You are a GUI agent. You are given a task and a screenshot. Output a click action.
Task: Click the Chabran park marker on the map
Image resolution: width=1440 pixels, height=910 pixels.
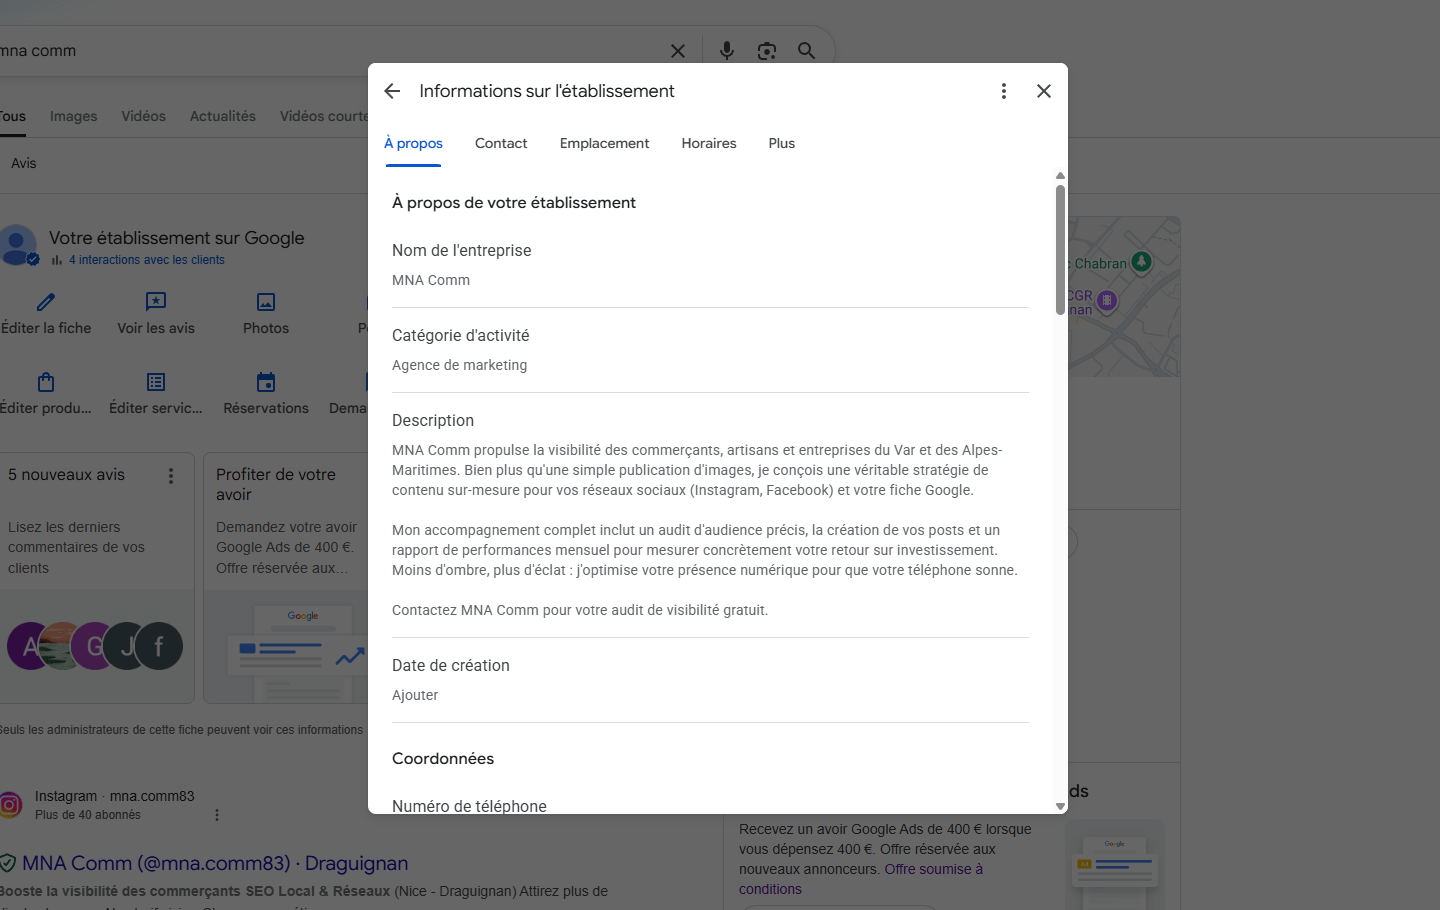(x=1141, y=262)
